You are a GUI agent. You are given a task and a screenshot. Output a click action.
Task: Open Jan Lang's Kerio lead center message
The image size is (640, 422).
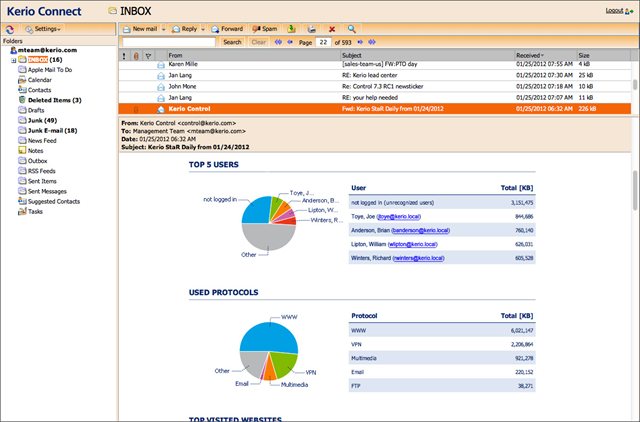[375, 75]
